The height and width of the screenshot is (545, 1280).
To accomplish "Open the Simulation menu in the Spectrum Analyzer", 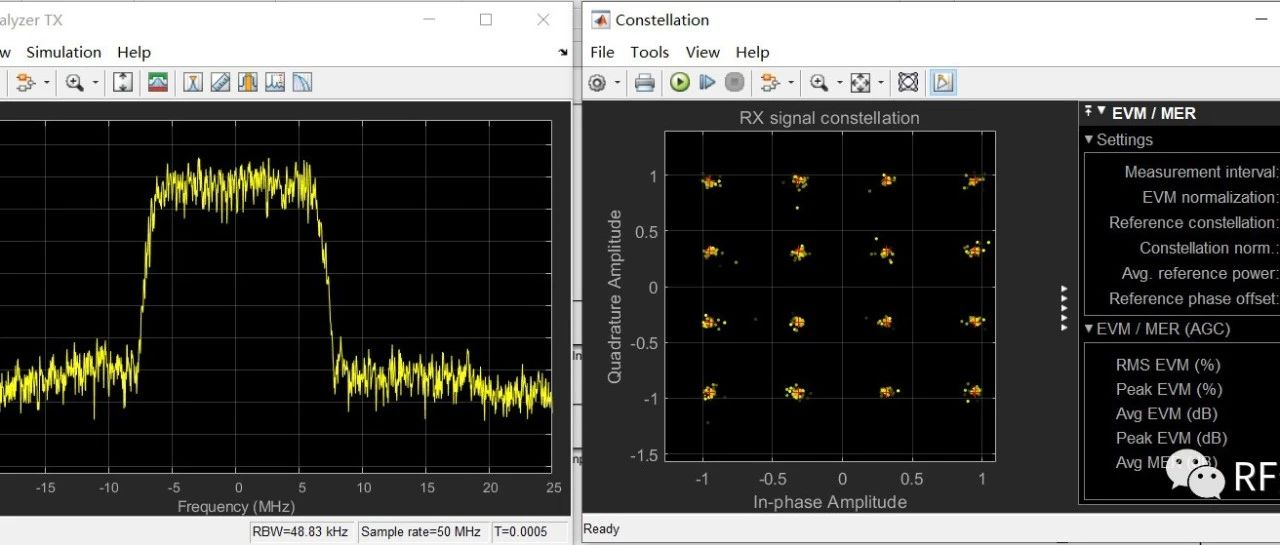I will coord(64,52).
